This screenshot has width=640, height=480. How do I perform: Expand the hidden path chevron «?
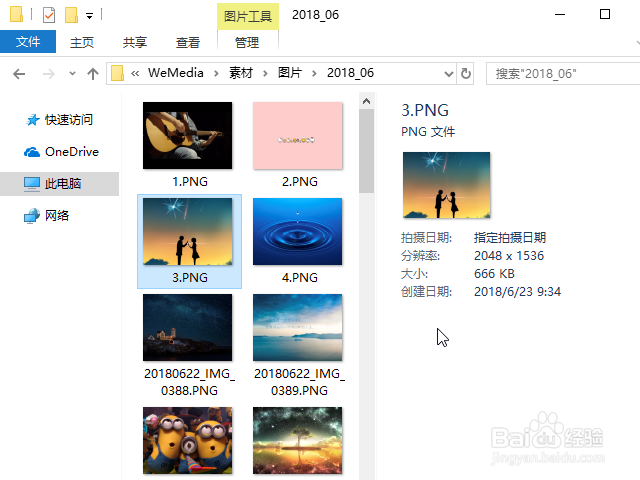click(x=135, y=73)
